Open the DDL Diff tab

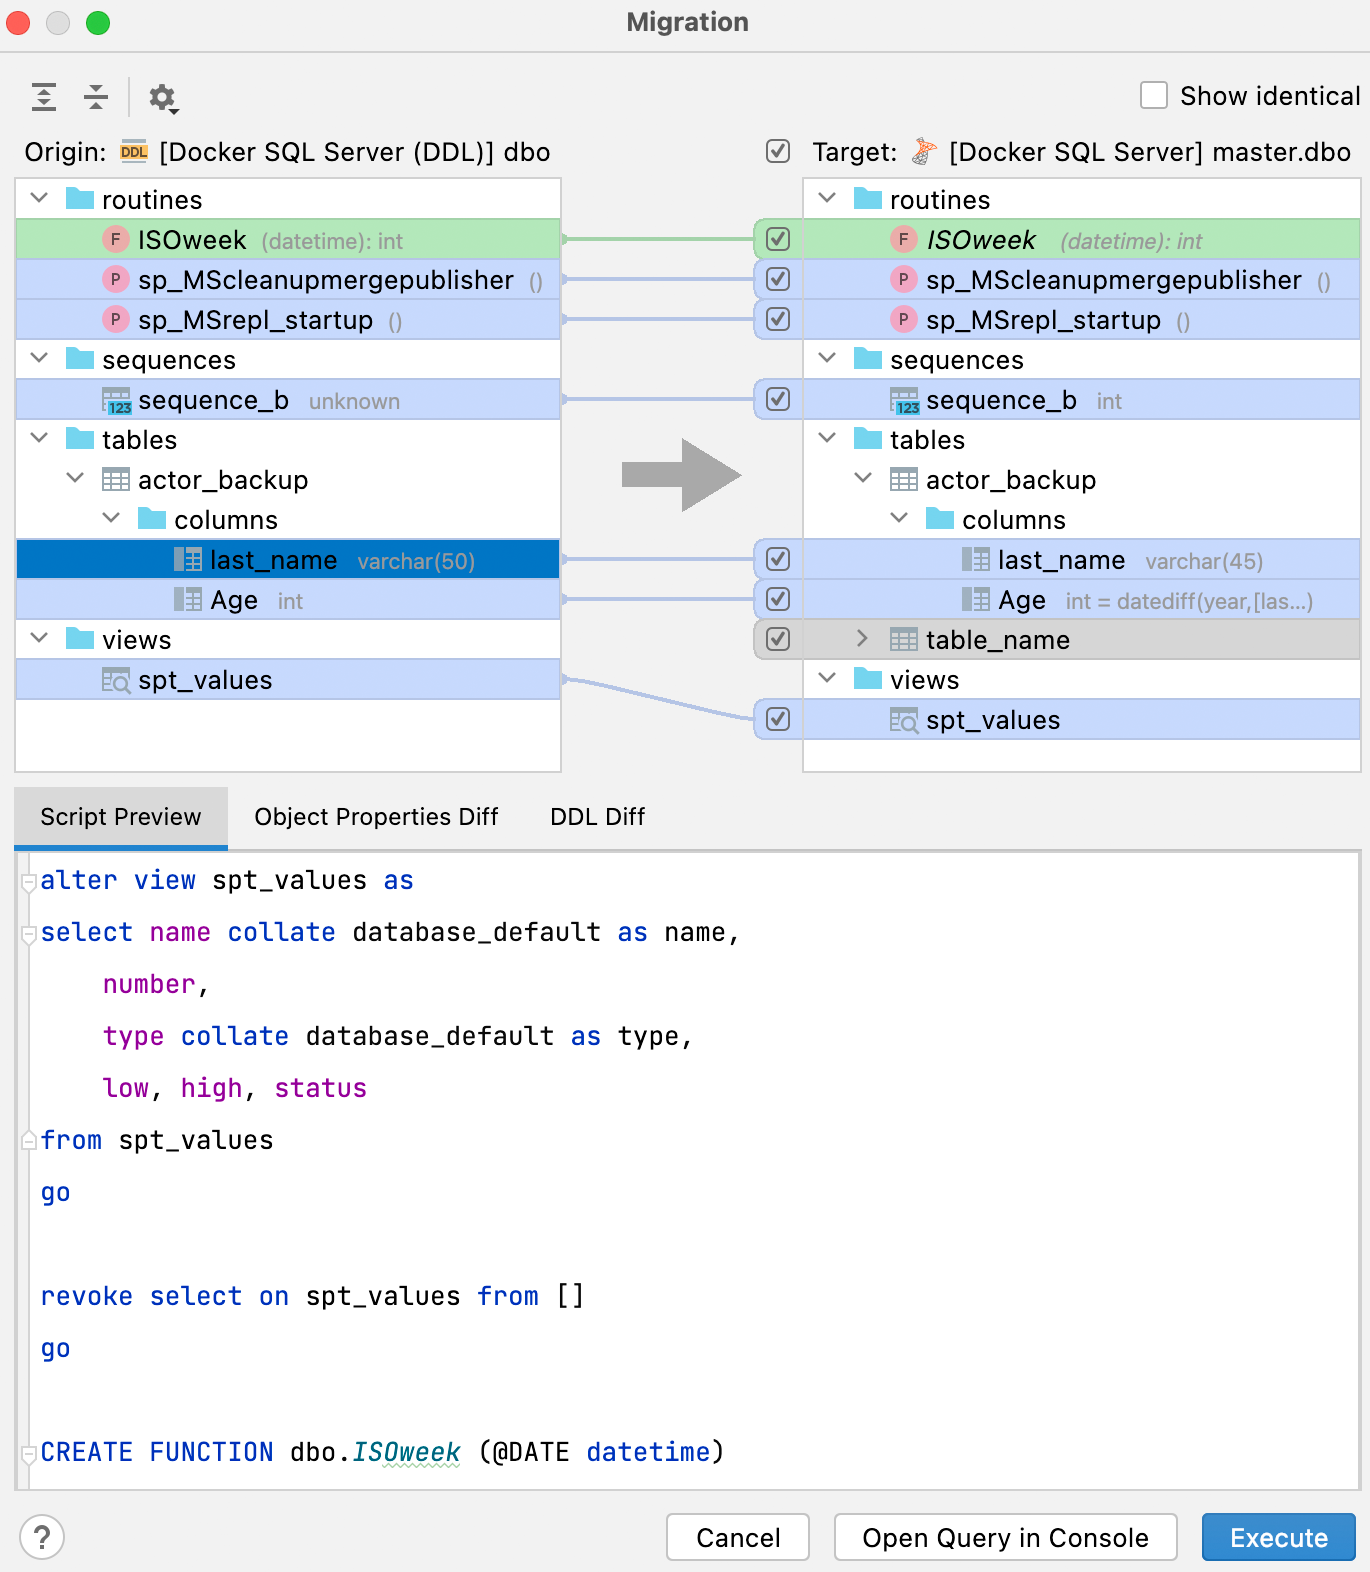pyautogui.click(x=597, y=817)
